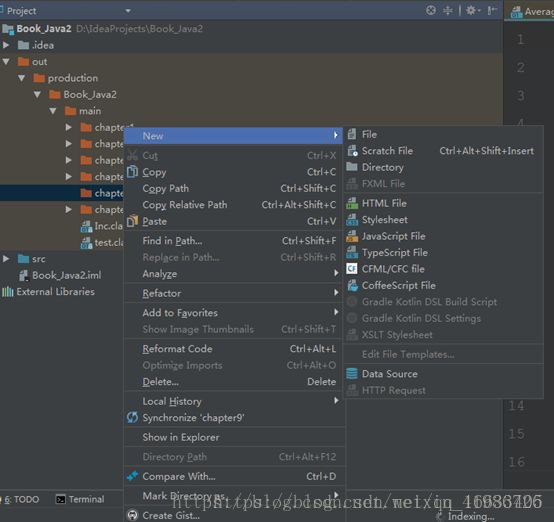Collapse the Book_Java2 output folder

click(x=37, y=94)
